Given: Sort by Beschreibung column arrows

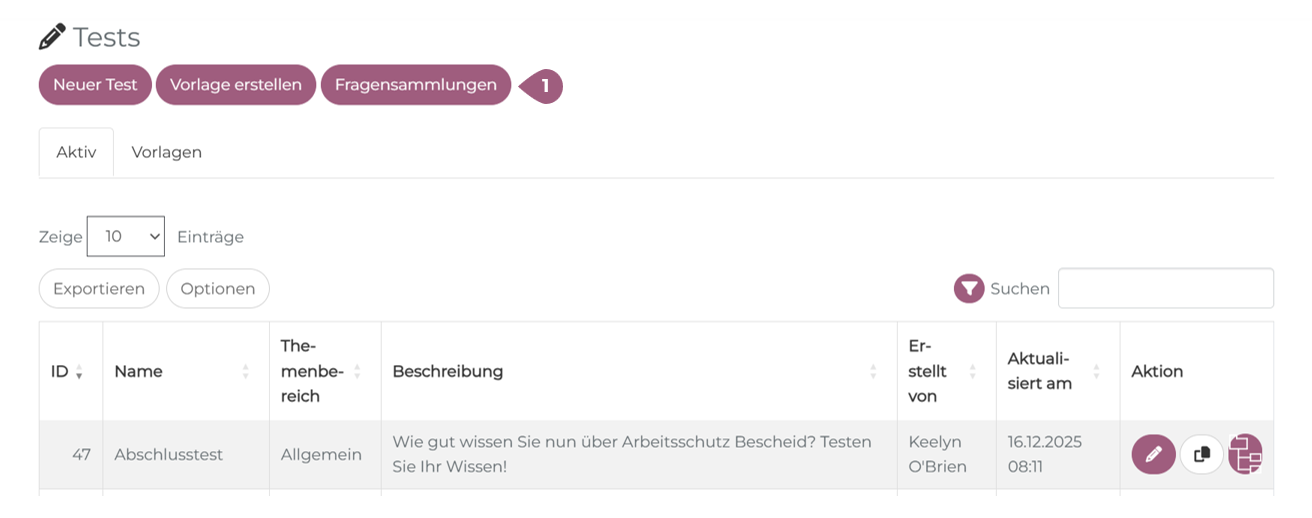Looking at the screenshot, I should (873, 372).
